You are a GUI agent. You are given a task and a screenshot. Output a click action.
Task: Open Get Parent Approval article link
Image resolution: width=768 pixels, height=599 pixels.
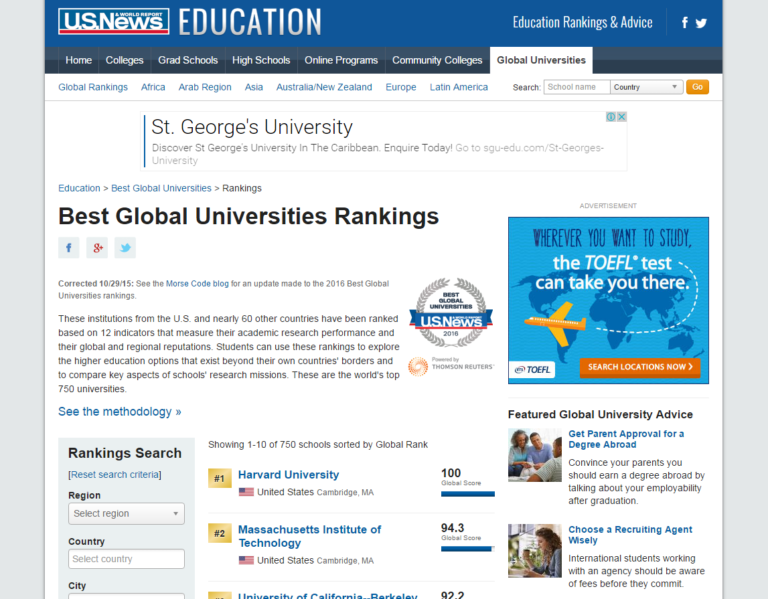(x=626, y=439)
